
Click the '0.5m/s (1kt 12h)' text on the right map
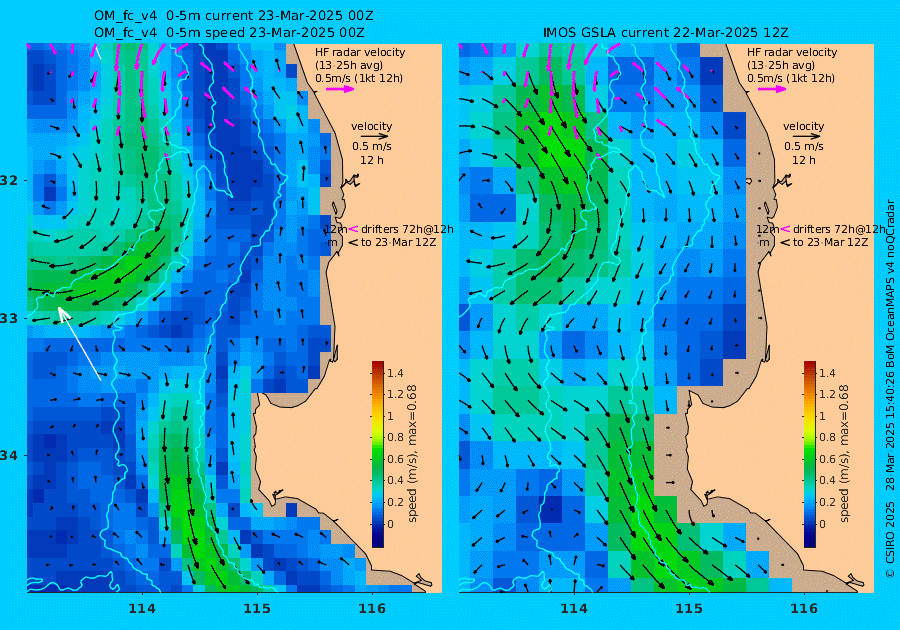point(790,78)
